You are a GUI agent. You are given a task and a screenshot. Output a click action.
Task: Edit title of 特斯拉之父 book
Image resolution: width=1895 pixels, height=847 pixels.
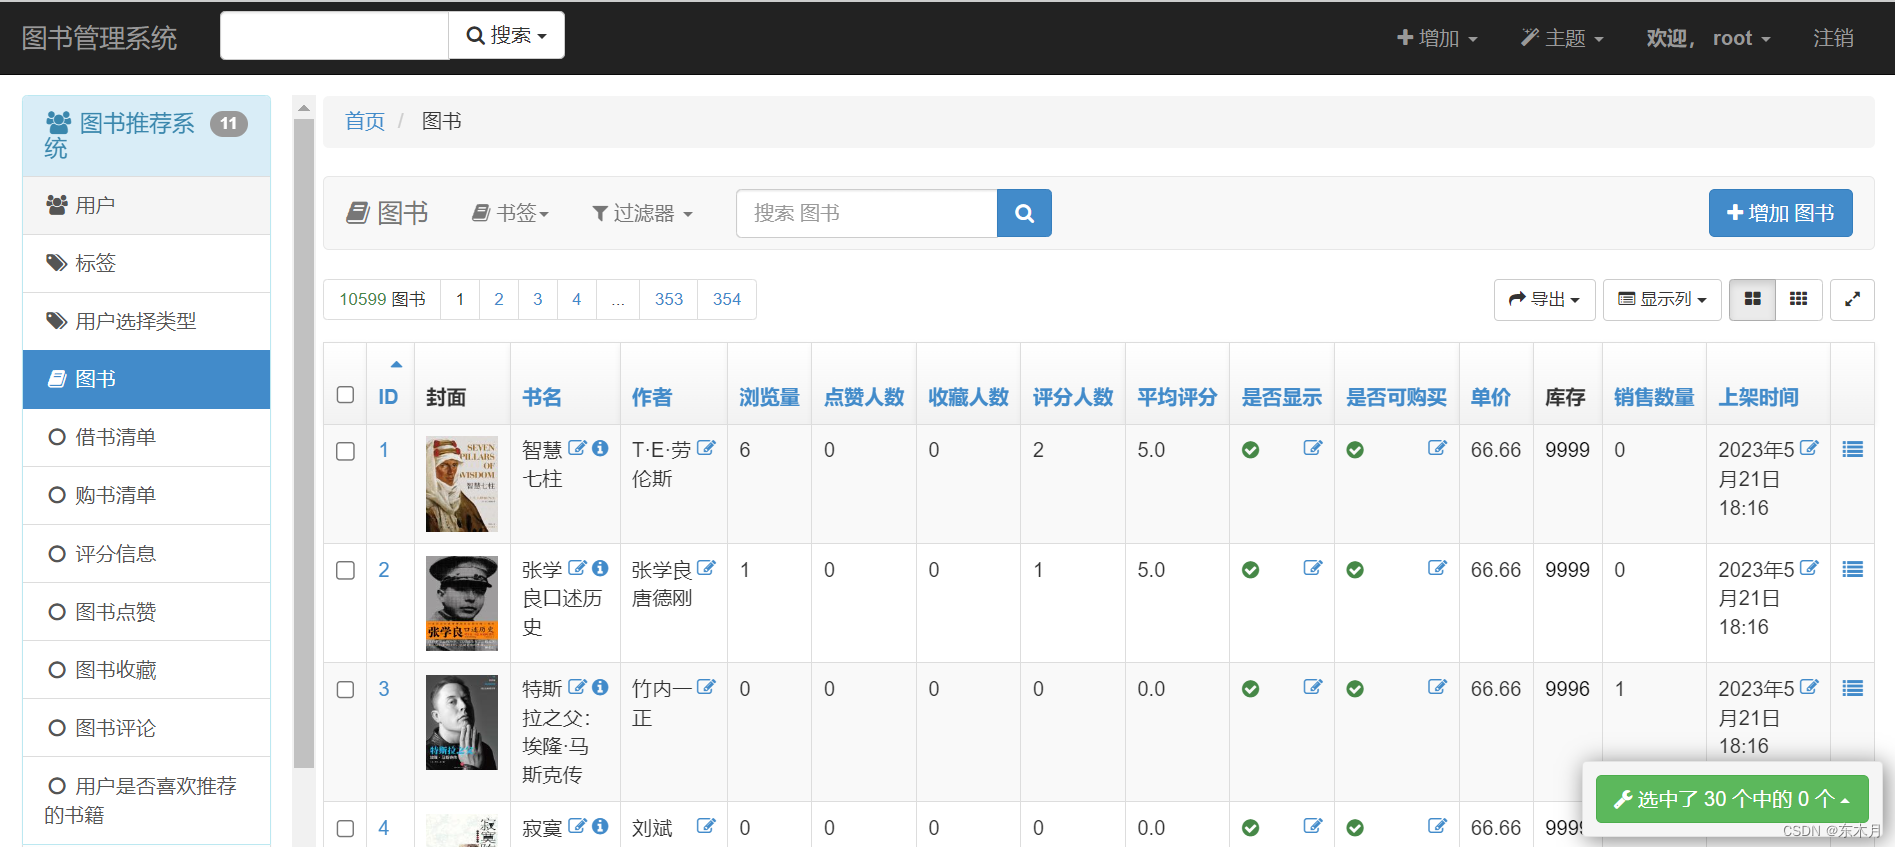pos(577,687)
